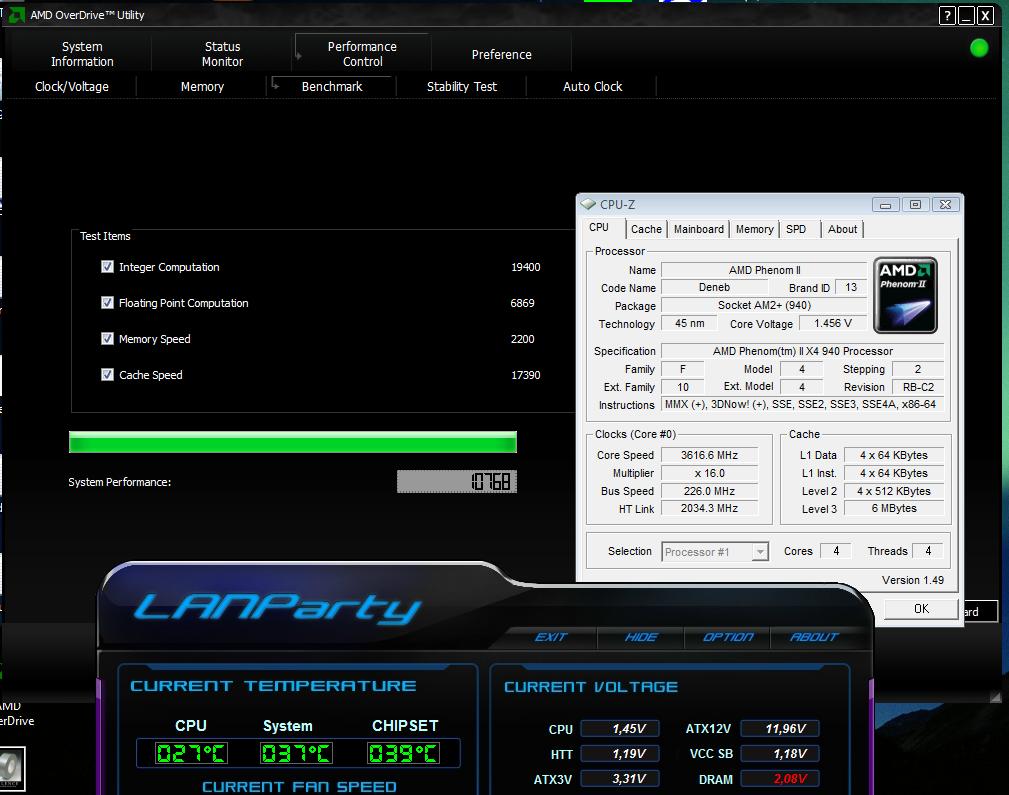Click EXIT in the LANParty panel
The height and width of the screenshot is (795, 1009).
(551, 637)
